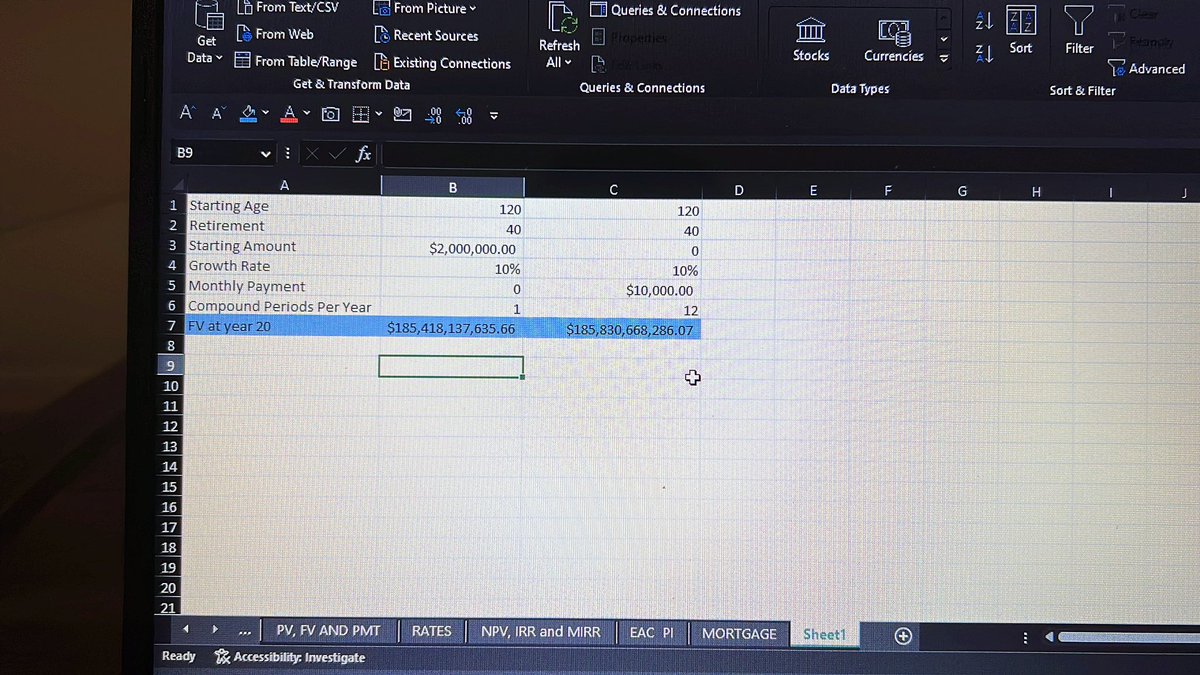Toggle the Filter button
The height and width of the screenshot is (675, 1200).
[1079, 29]
